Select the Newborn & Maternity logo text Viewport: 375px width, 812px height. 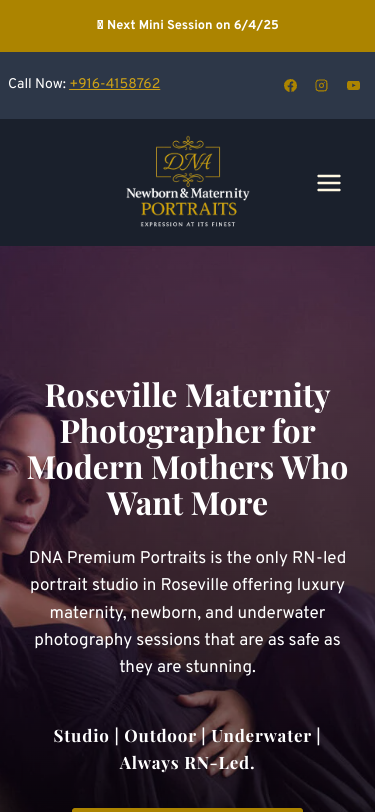(188, 194)
